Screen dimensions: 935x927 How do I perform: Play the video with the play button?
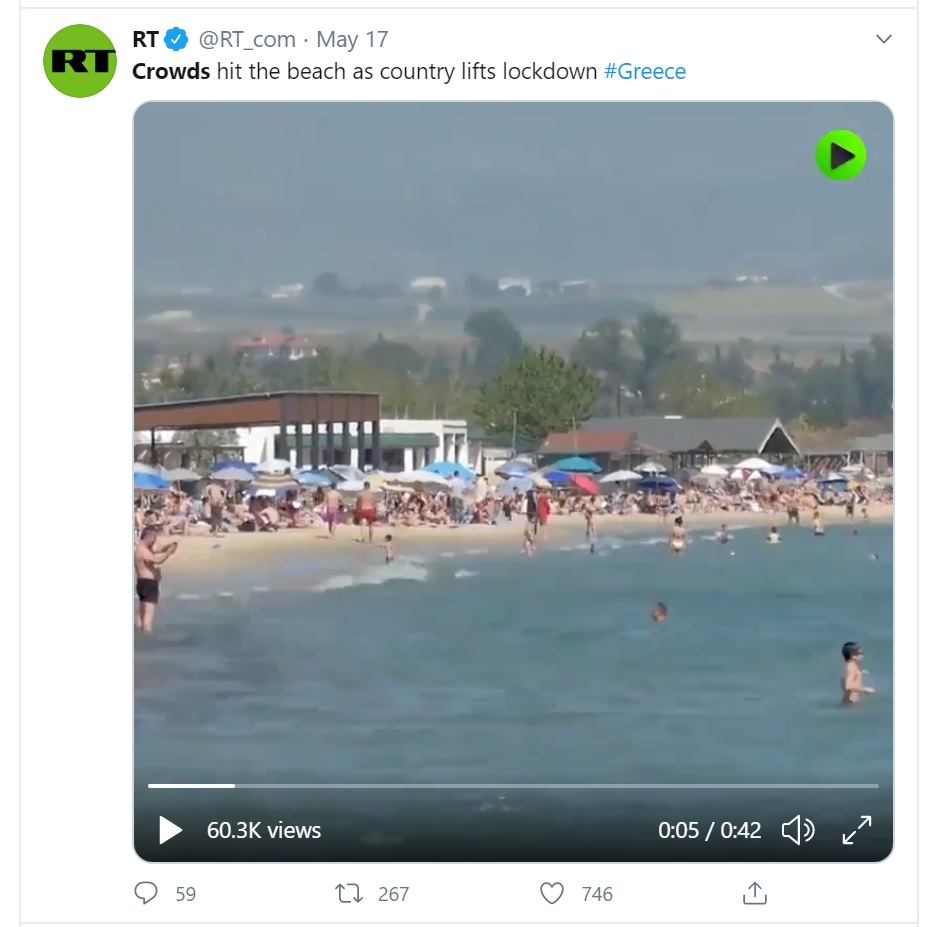[170, 830]
